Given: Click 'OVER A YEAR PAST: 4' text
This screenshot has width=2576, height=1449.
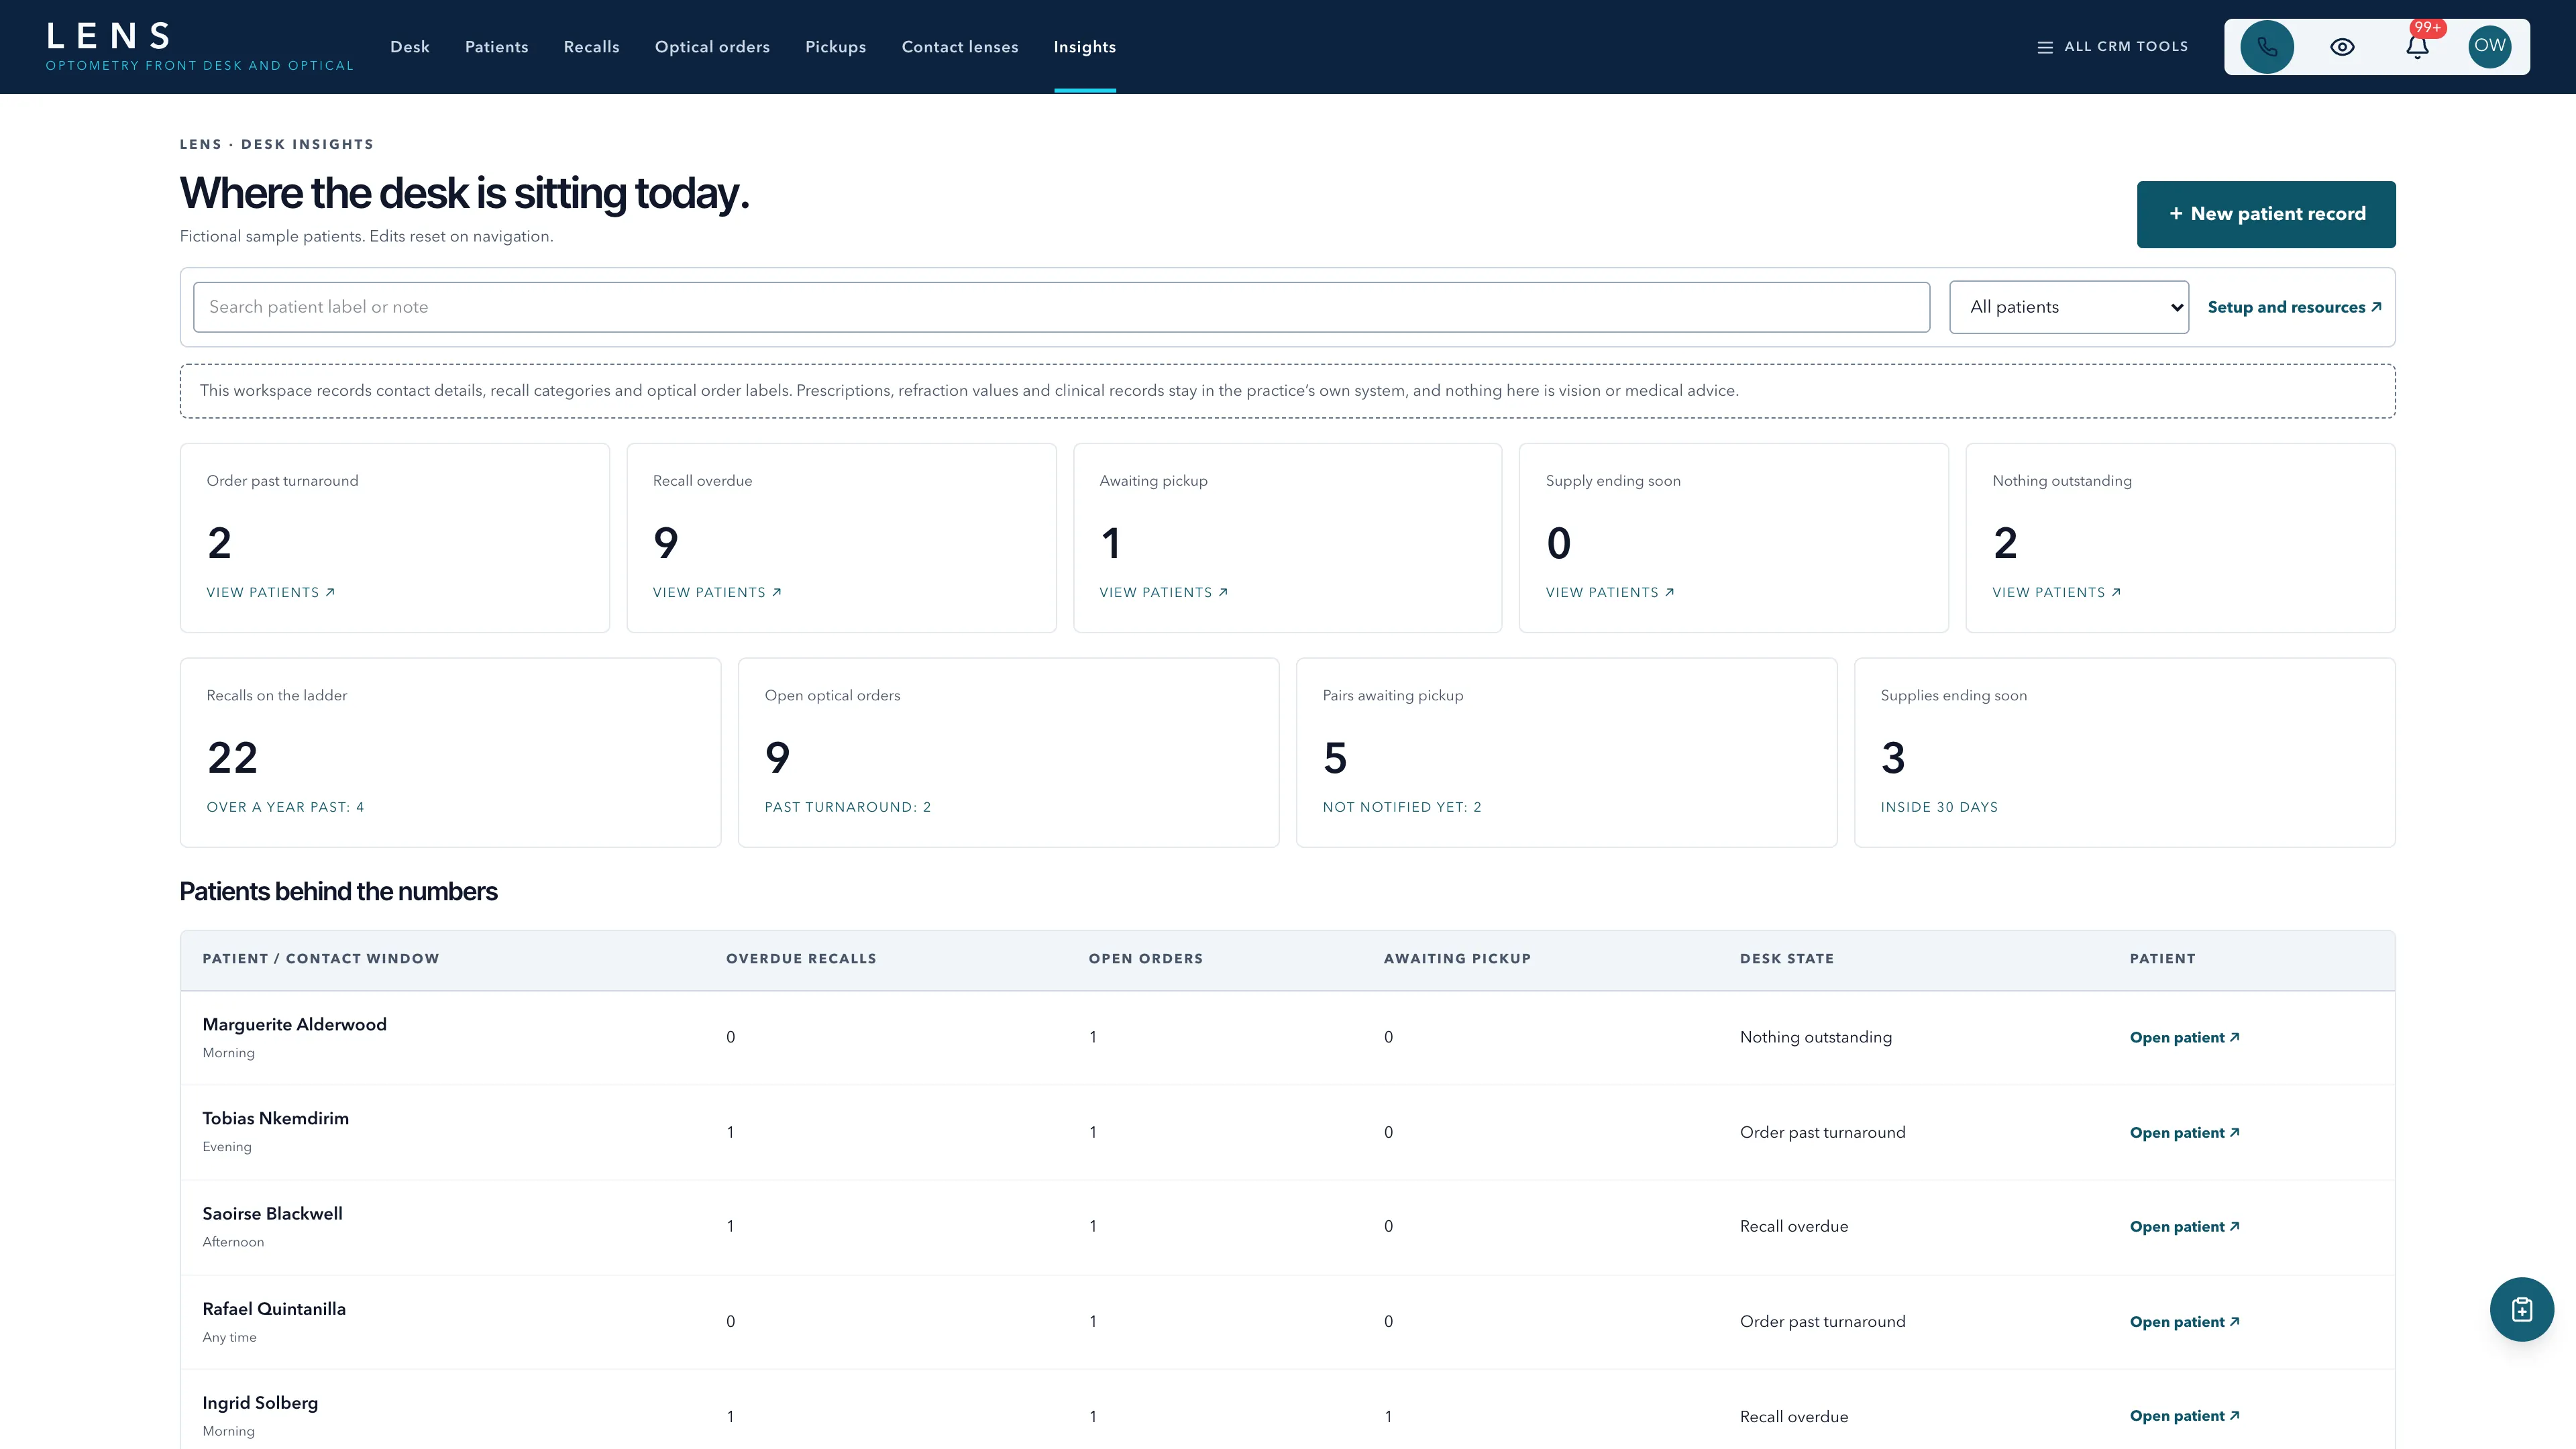Looking at the screenshot, I should click(x=285, y=807).
